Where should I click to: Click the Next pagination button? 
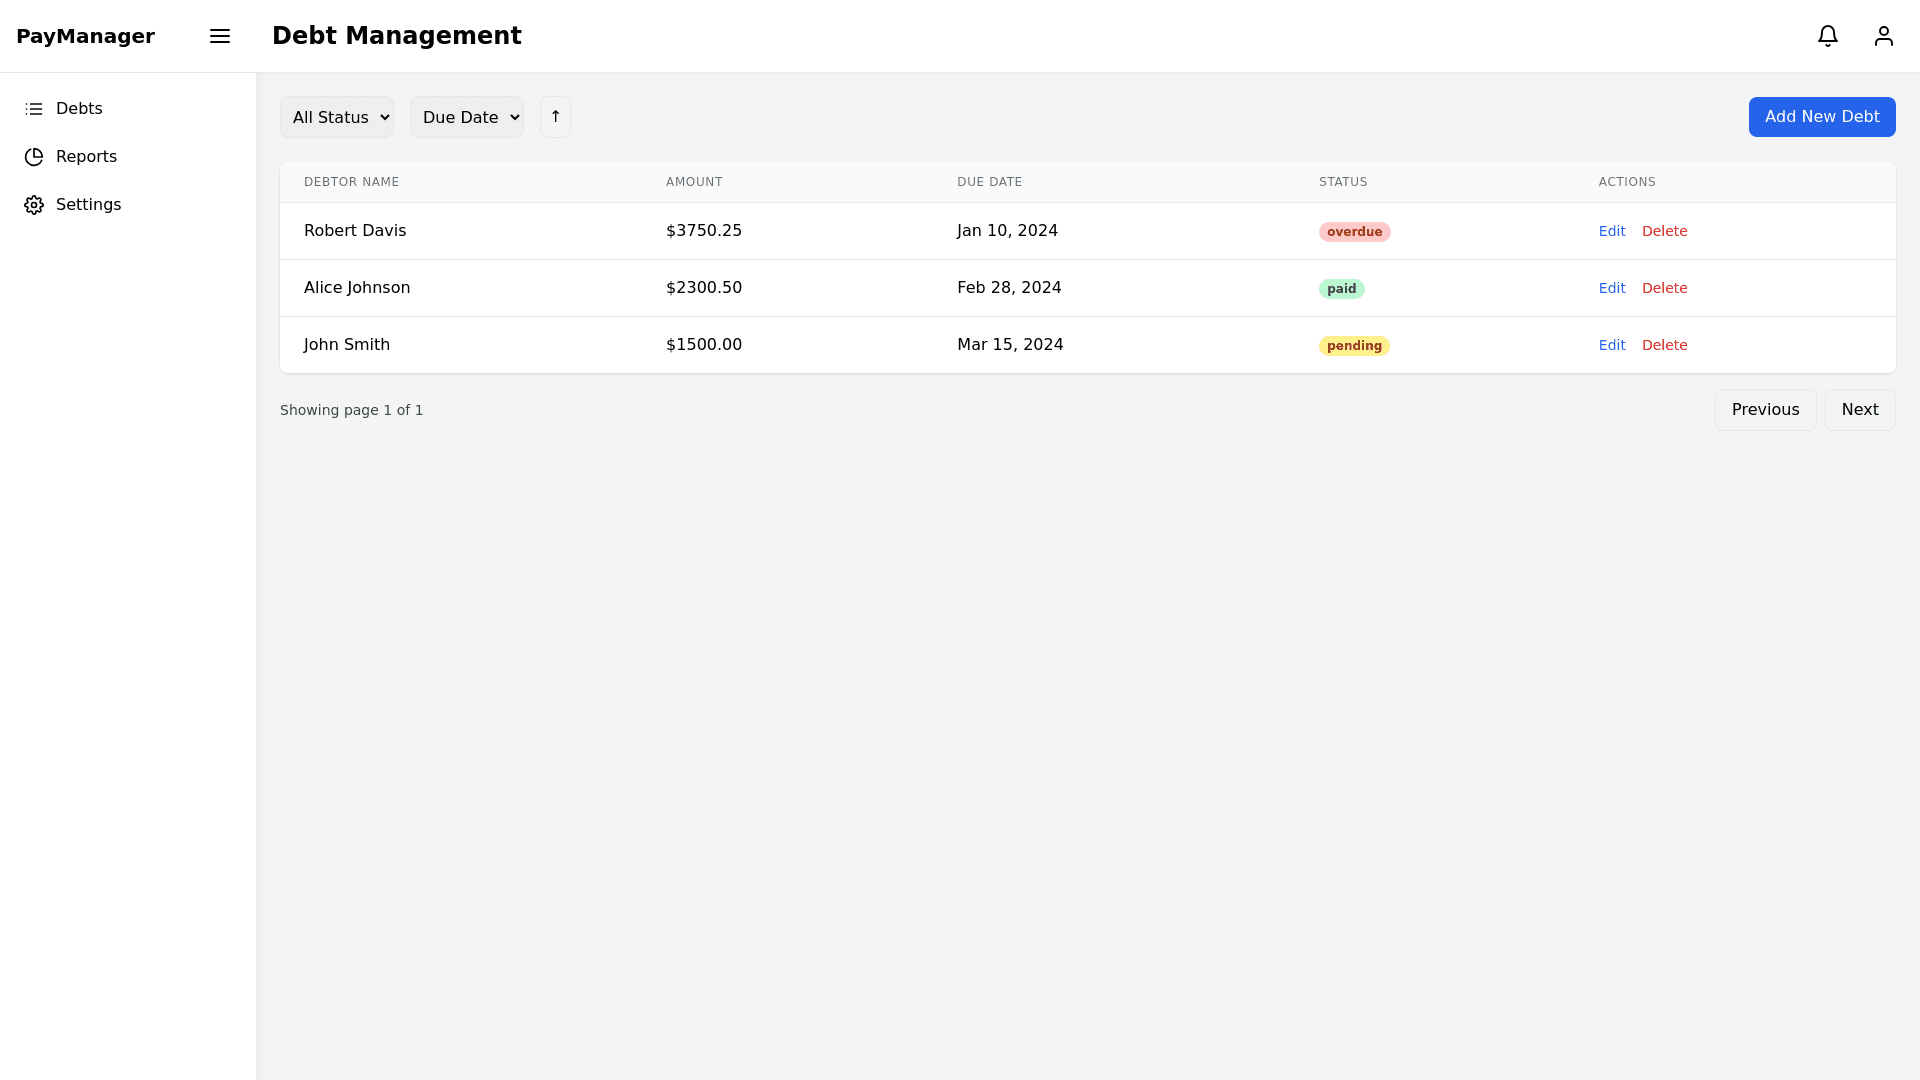point(1859,409)
